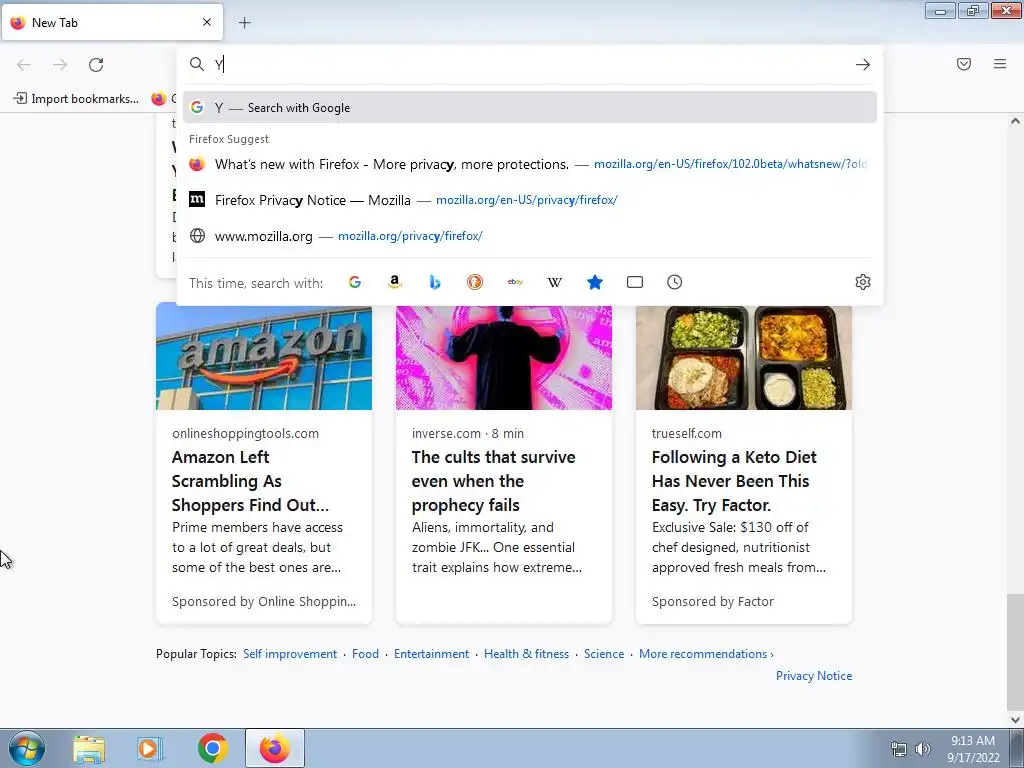Go back to the previous page
Image resolution: width=1024 pixels, height=768 pixels.
24,65
